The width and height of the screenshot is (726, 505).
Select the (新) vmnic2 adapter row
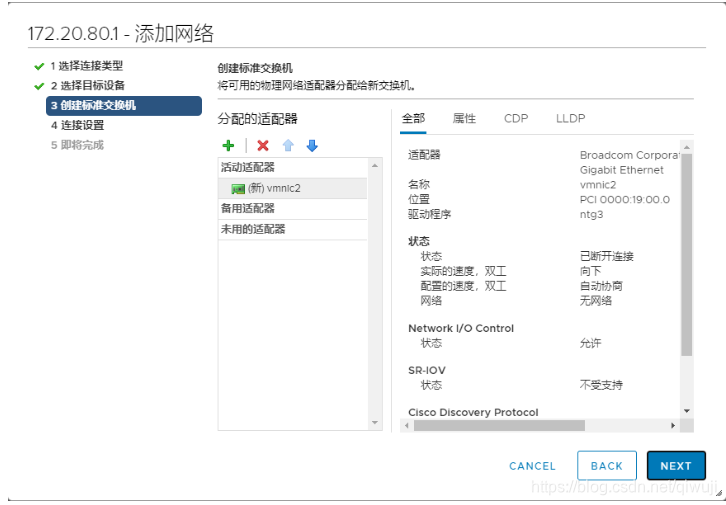click(293, 188)
